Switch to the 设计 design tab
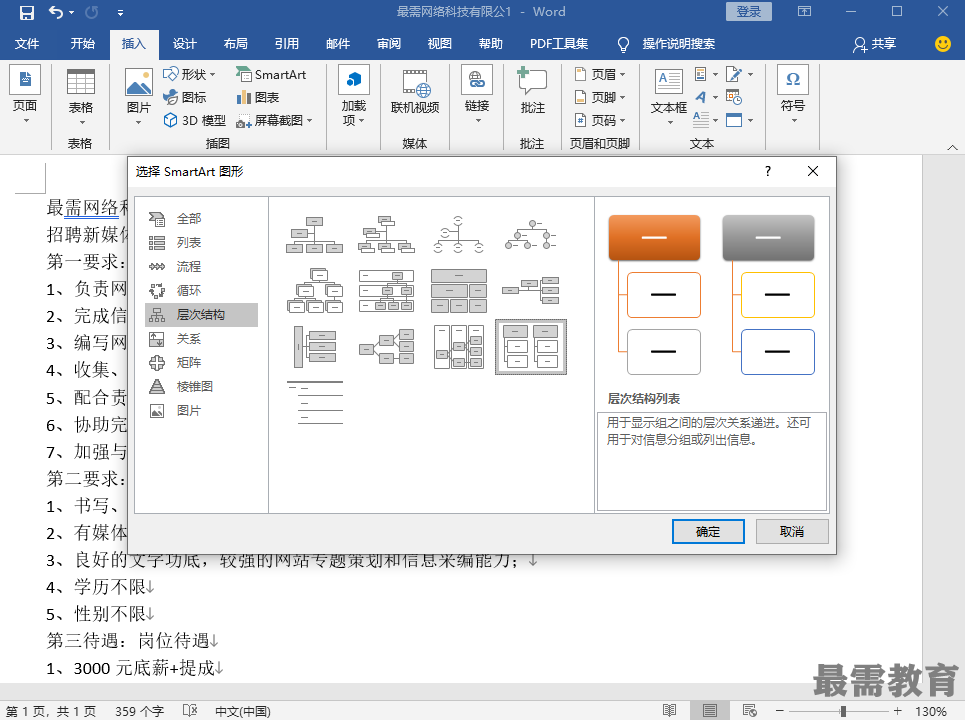Image resolution: width=965 pixels, height=720 pixels. click(x=185, y=44)
